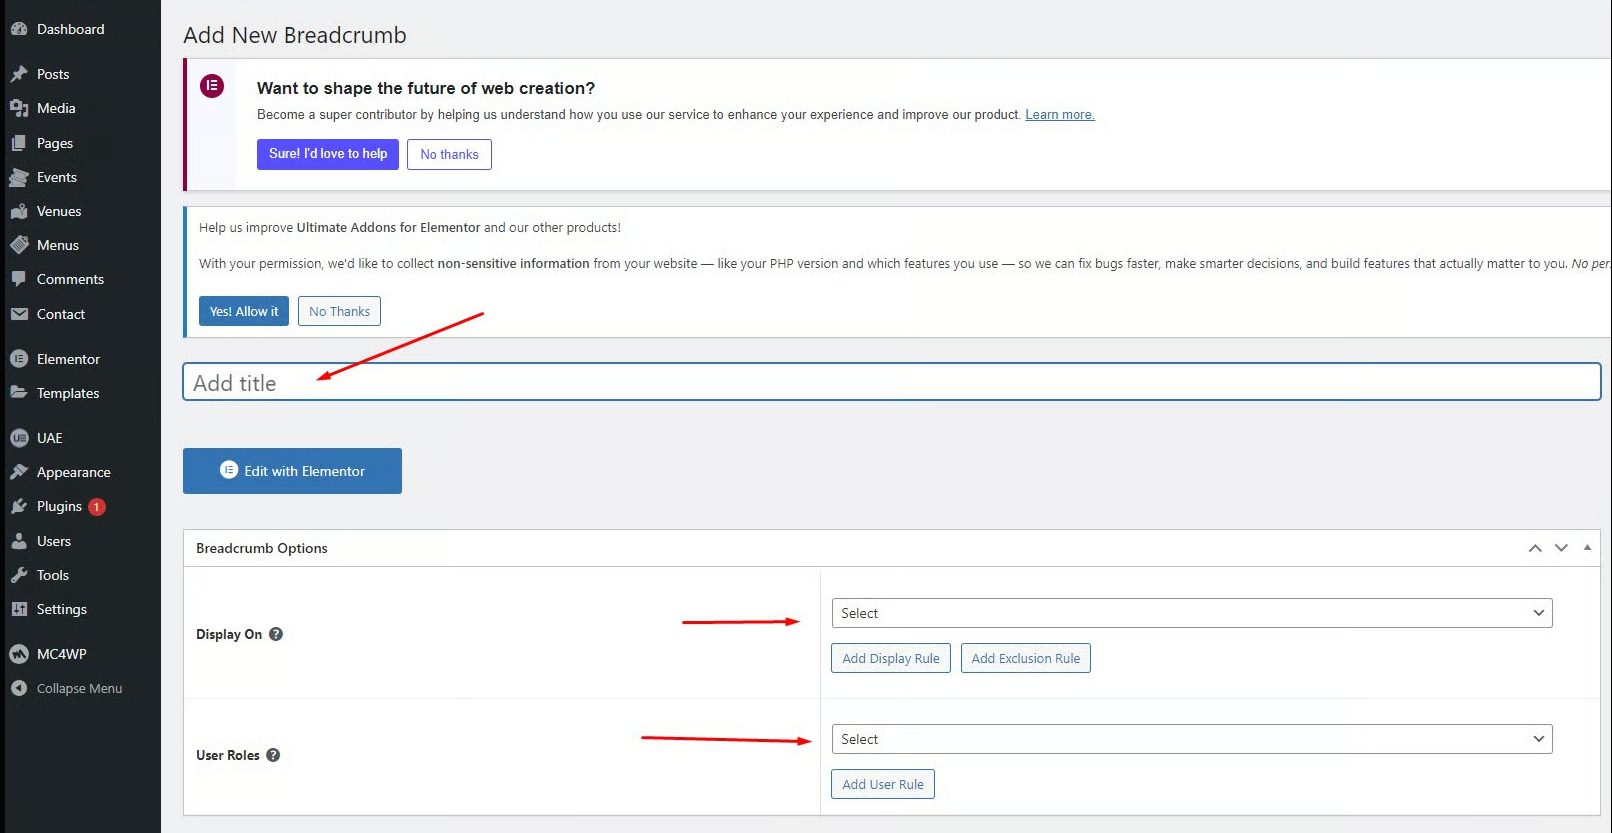Click the MC4WP sidebar icon
The height and width of the screenshot is (833, 1612).
click(x=19, y=654)
